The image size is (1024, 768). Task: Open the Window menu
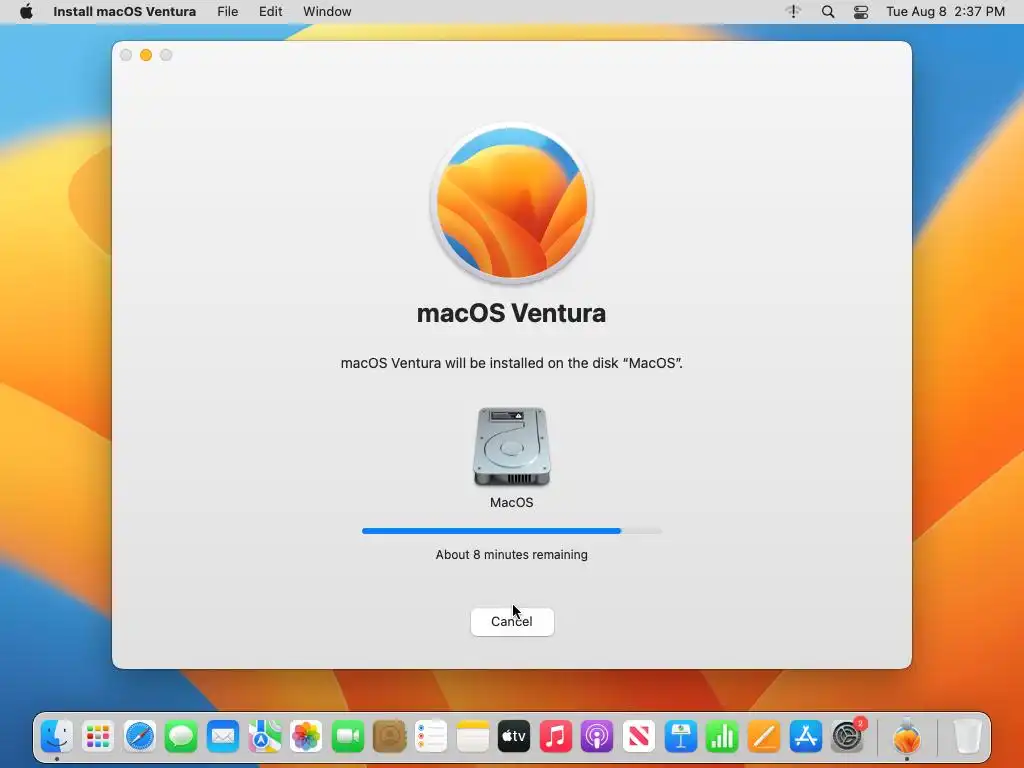click(x=327, y=12)
